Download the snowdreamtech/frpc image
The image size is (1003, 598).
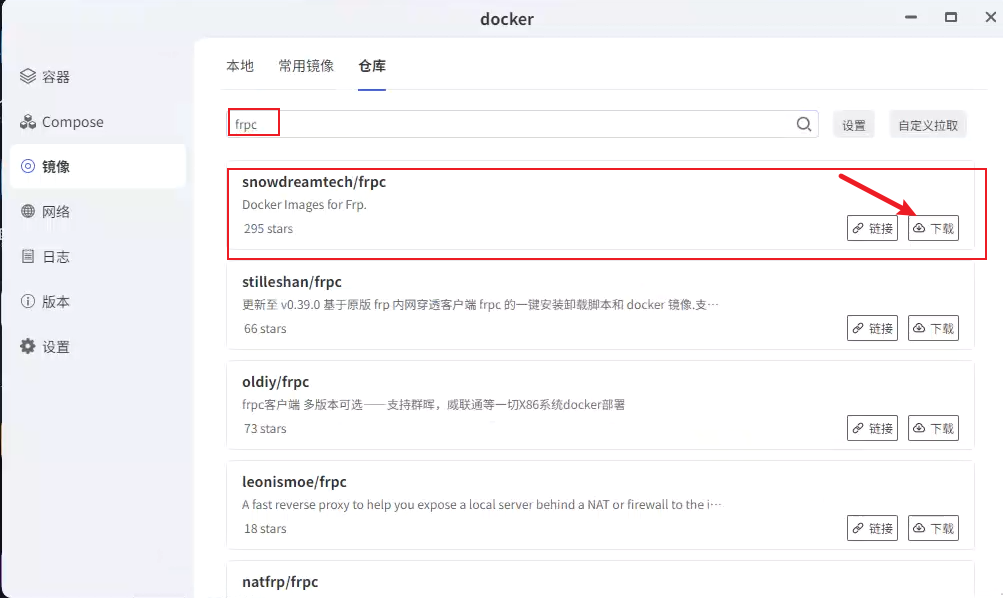(933, 228)
